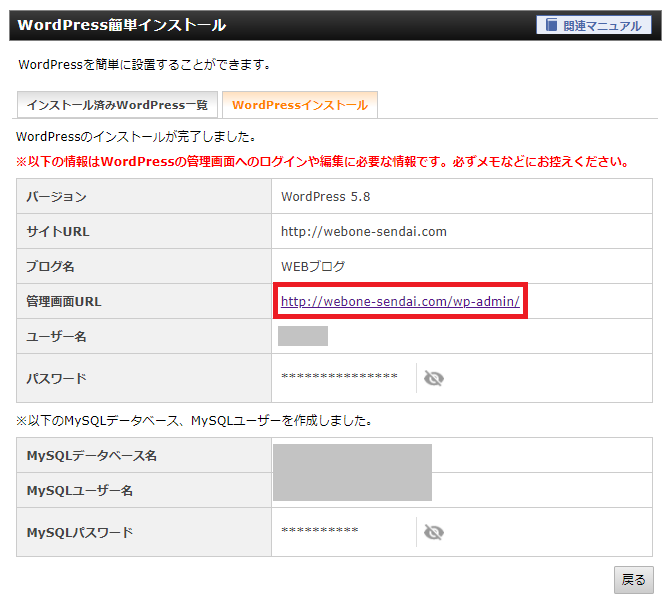Click the 管理画面URL row label
The width and height of the screenshot is (665, 607).
pos(64,301)
